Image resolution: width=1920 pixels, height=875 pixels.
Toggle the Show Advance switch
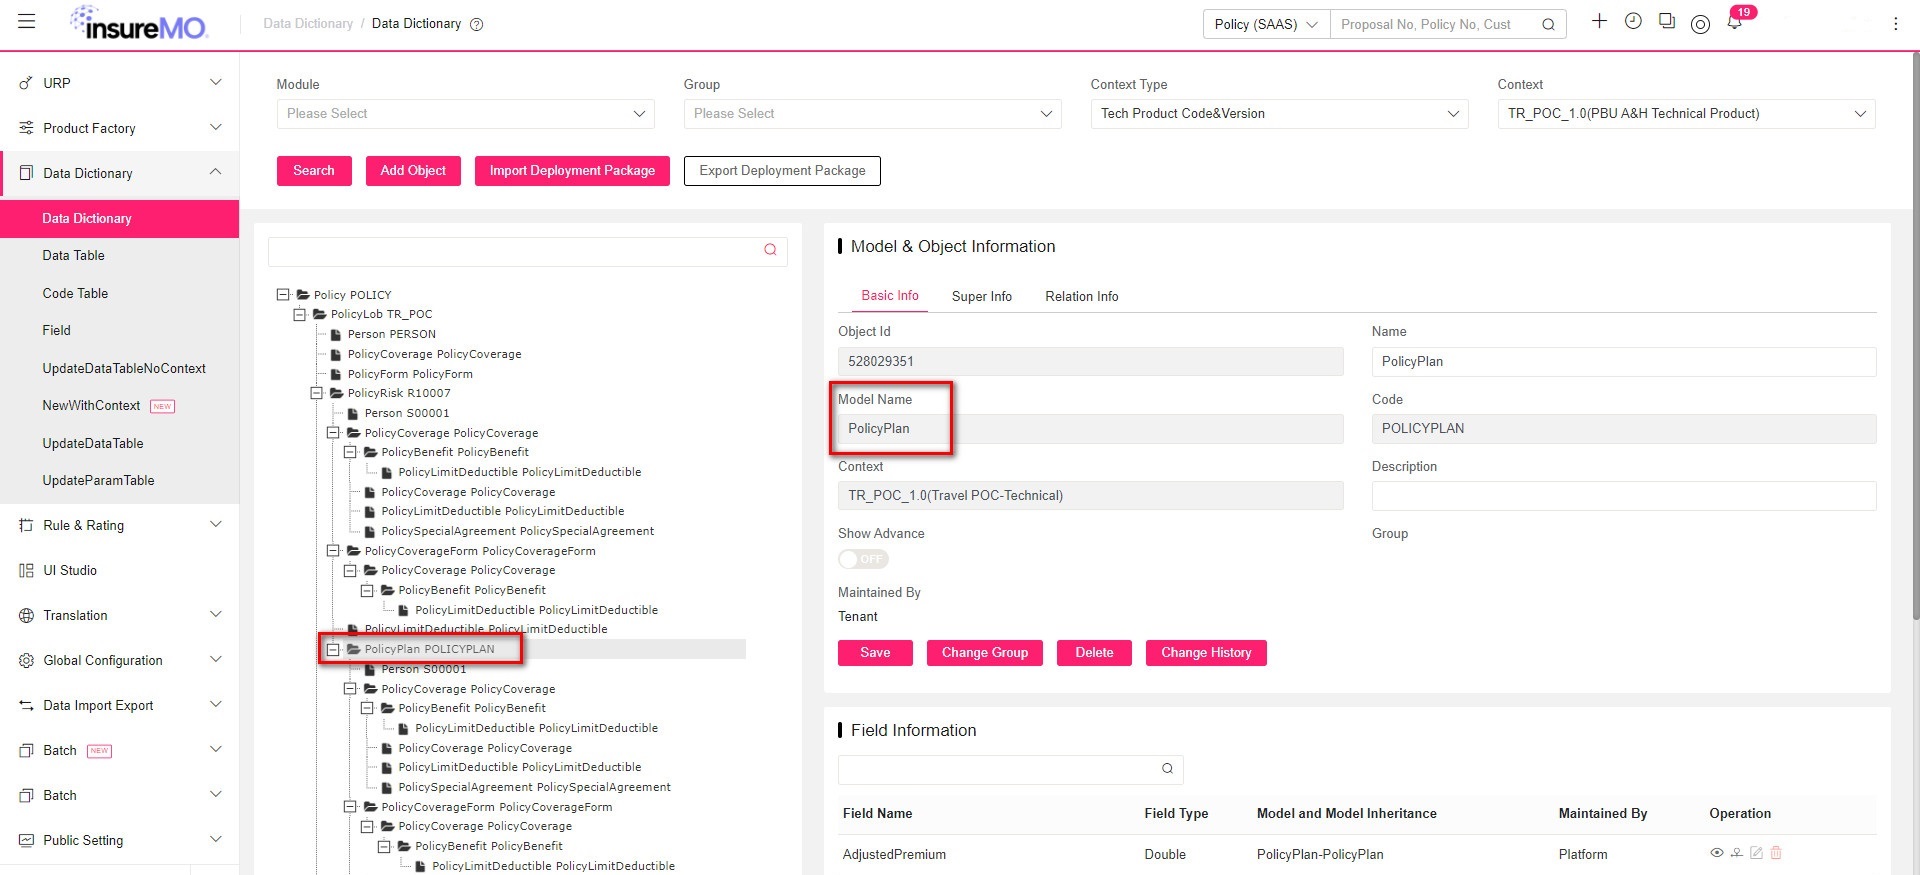[863, 559]
